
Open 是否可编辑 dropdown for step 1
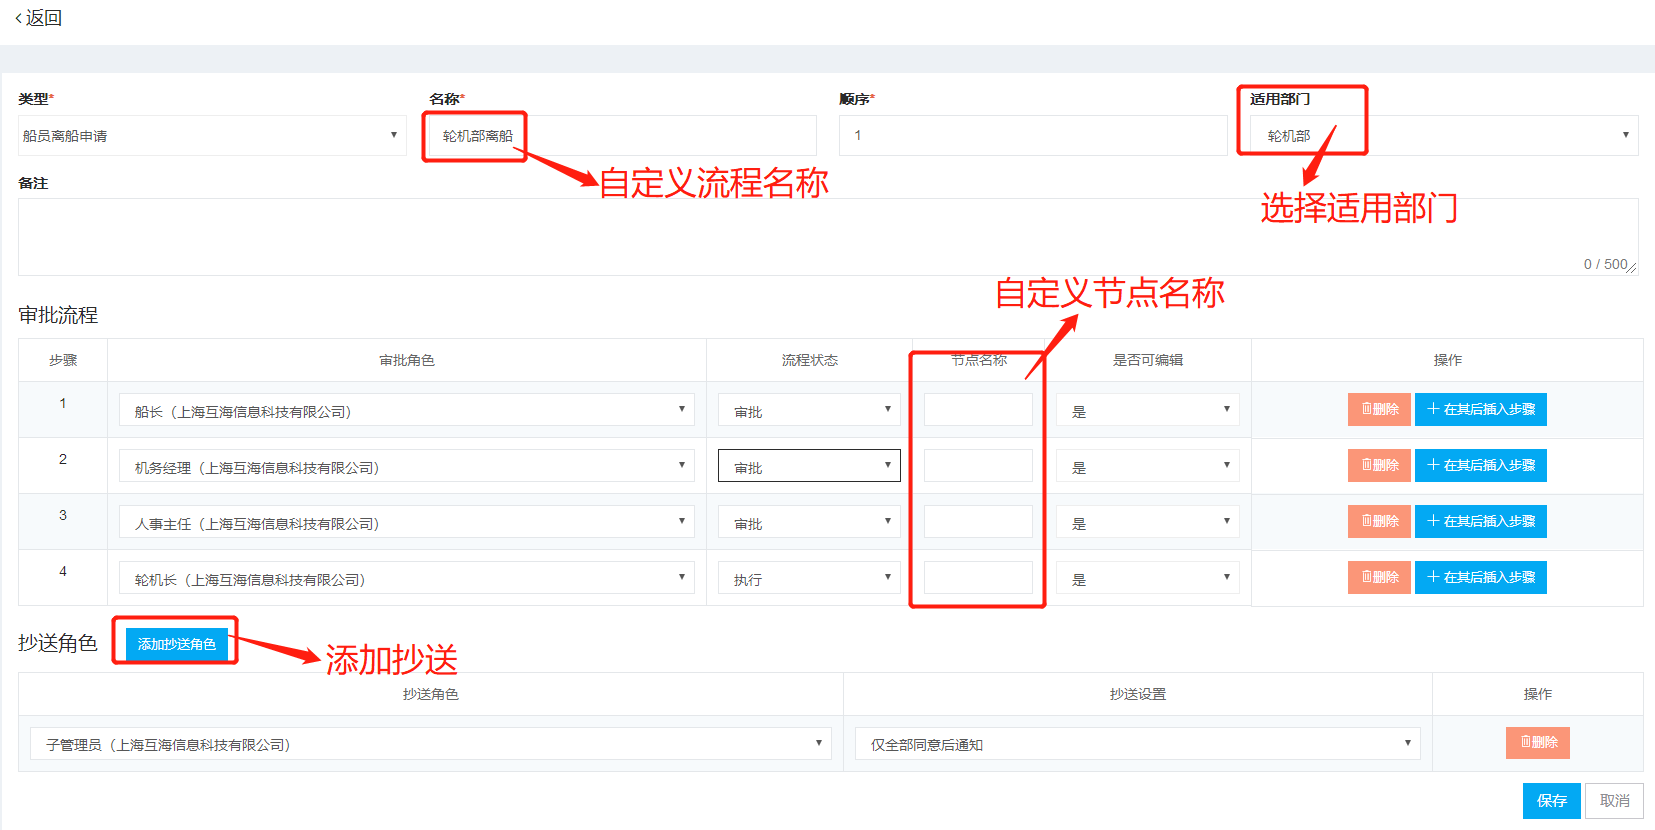tap(1148, 410)
